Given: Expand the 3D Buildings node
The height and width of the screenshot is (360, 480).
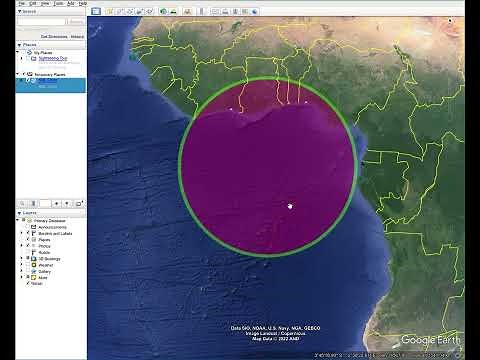Looking at the screenshot, I should (x=22, y=259).
